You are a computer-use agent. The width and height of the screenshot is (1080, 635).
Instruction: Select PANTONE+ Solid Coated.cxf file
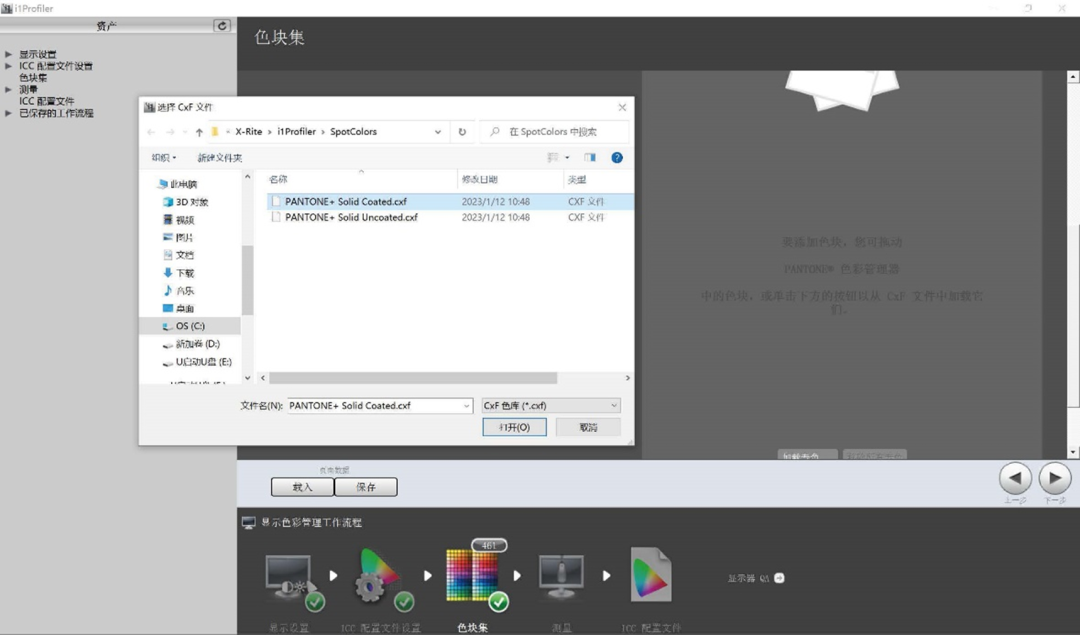(450, 202)
